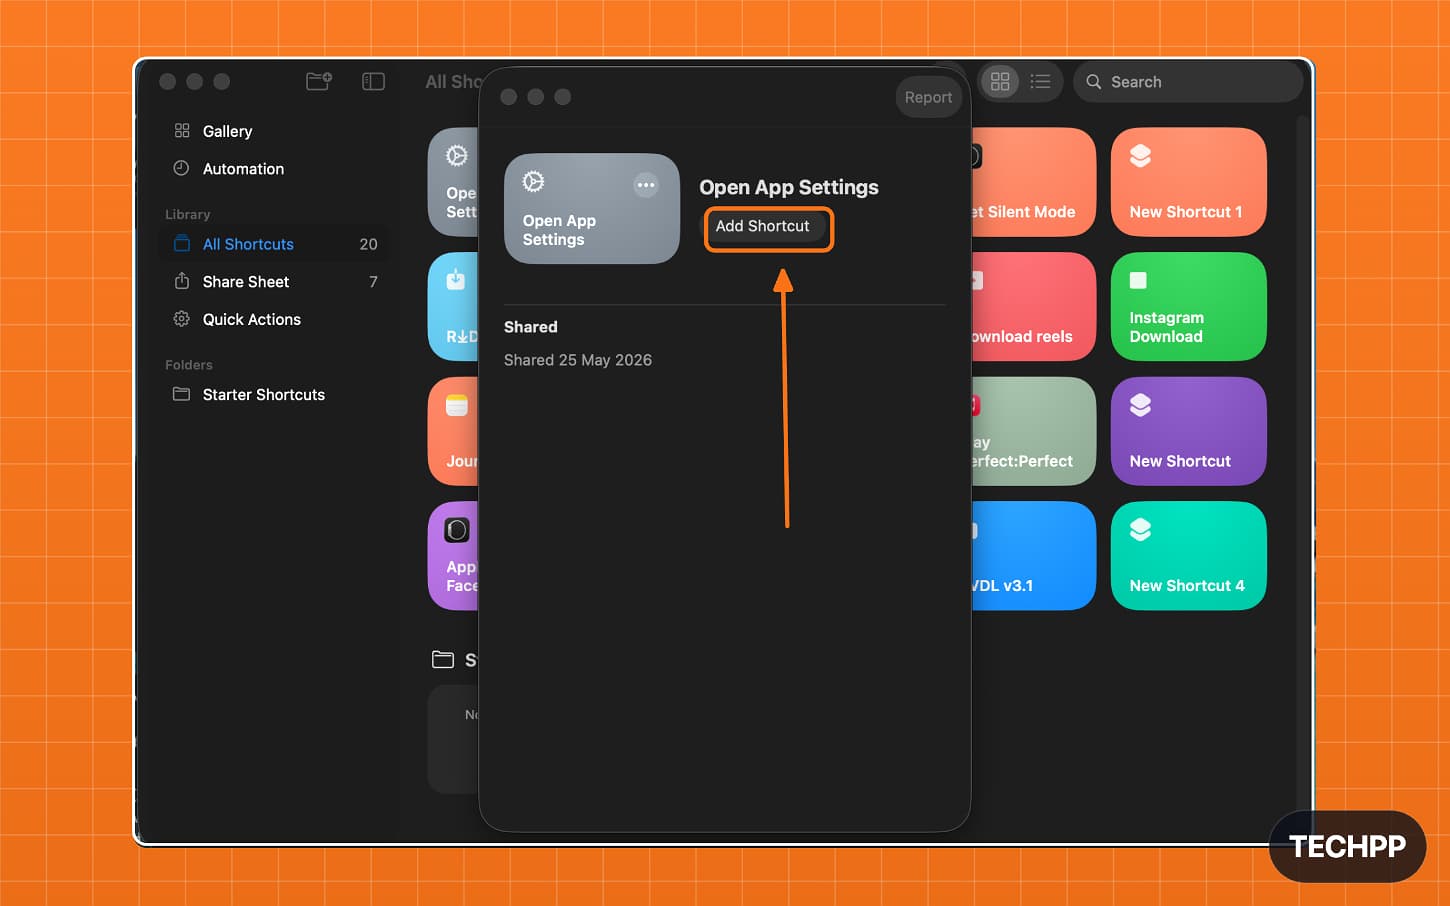Screen dimensions: 1450x906
Task: Open the purple New Shortcut card
Action: coord(1188,431)
